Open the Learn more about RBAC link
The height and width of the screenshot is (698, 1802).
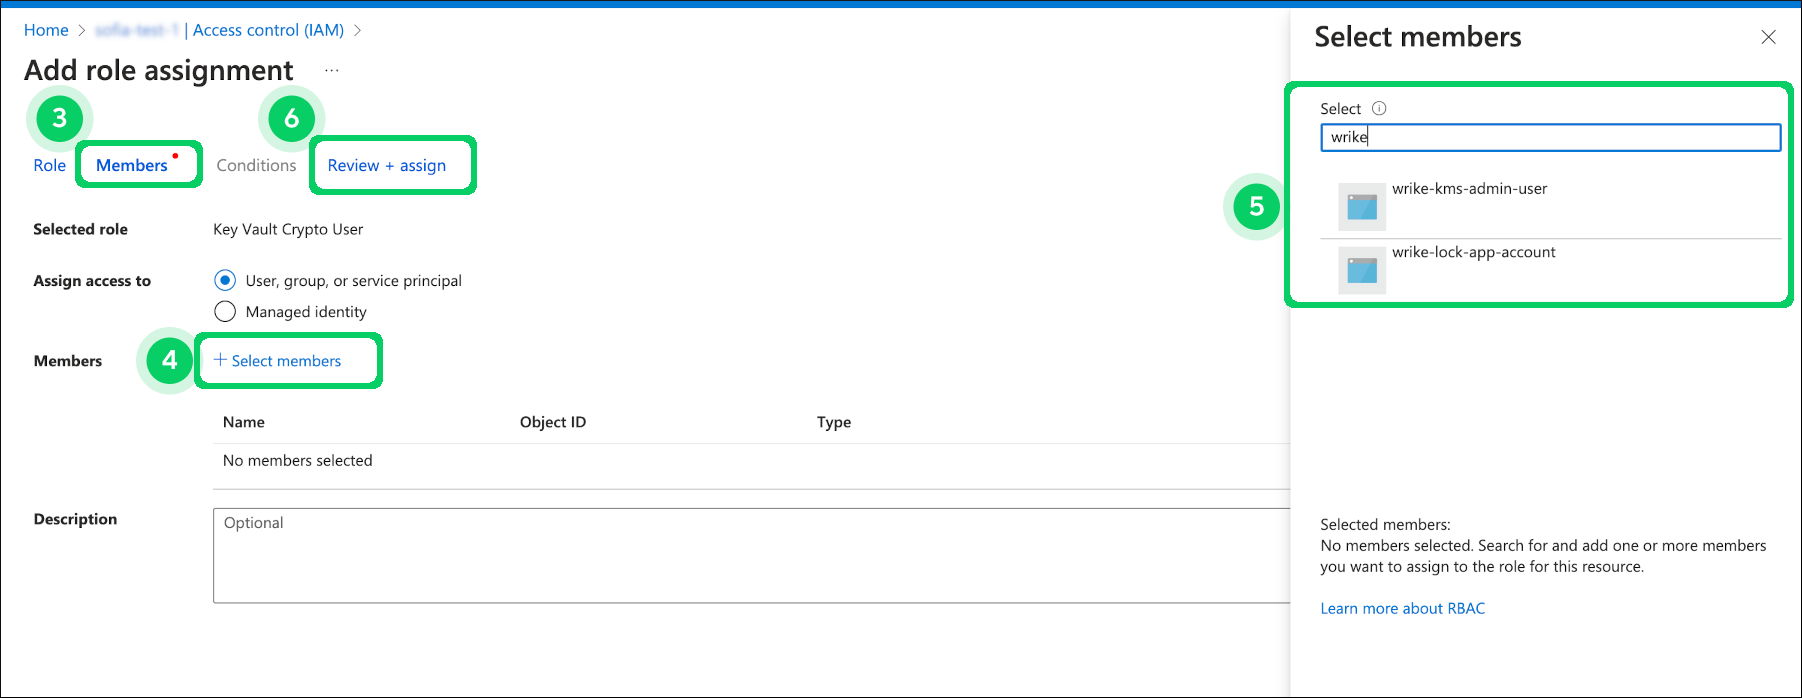[1402, 608]
